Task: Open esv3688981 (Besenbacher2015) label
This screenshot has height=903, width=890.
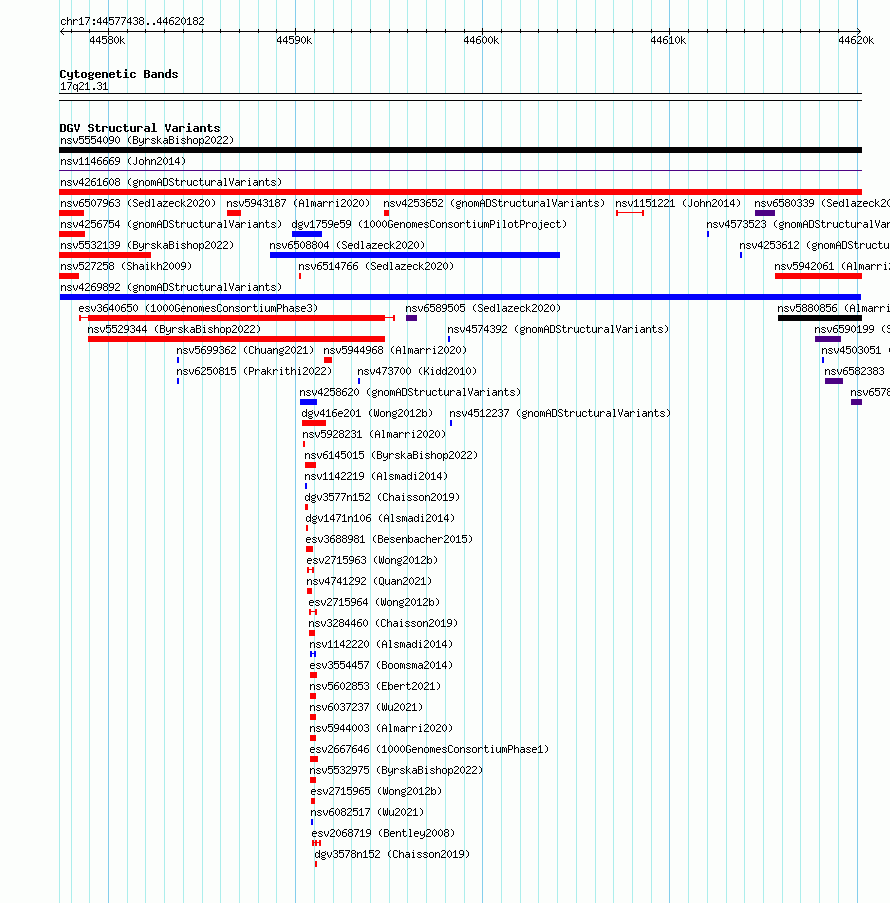Action: tap(389, 540)
